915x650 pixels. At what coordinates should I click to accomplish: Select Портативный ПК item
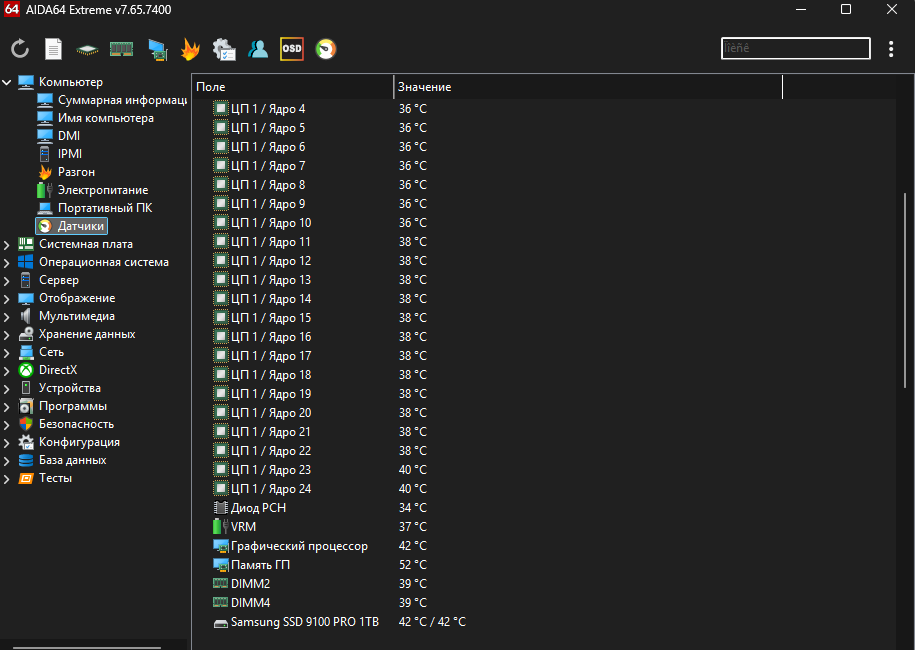(95, 208)
